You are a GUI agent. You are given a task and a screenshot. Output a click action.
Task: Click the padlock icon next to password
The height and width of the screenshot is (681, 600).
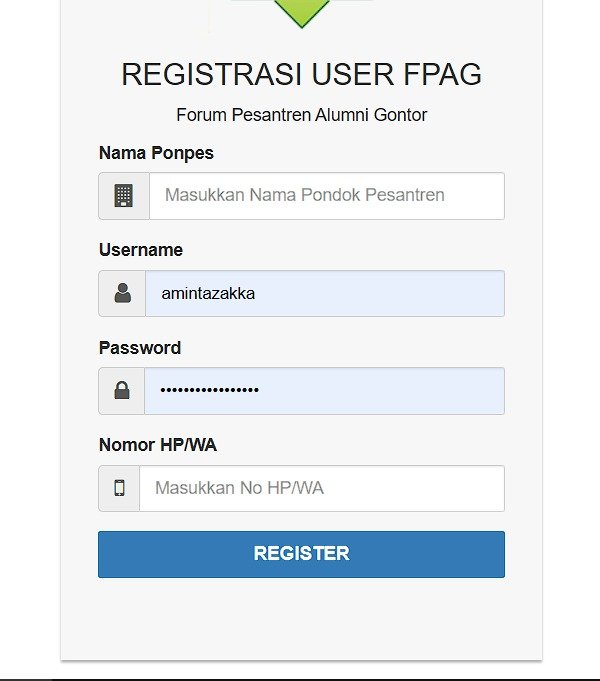[122, 391]
